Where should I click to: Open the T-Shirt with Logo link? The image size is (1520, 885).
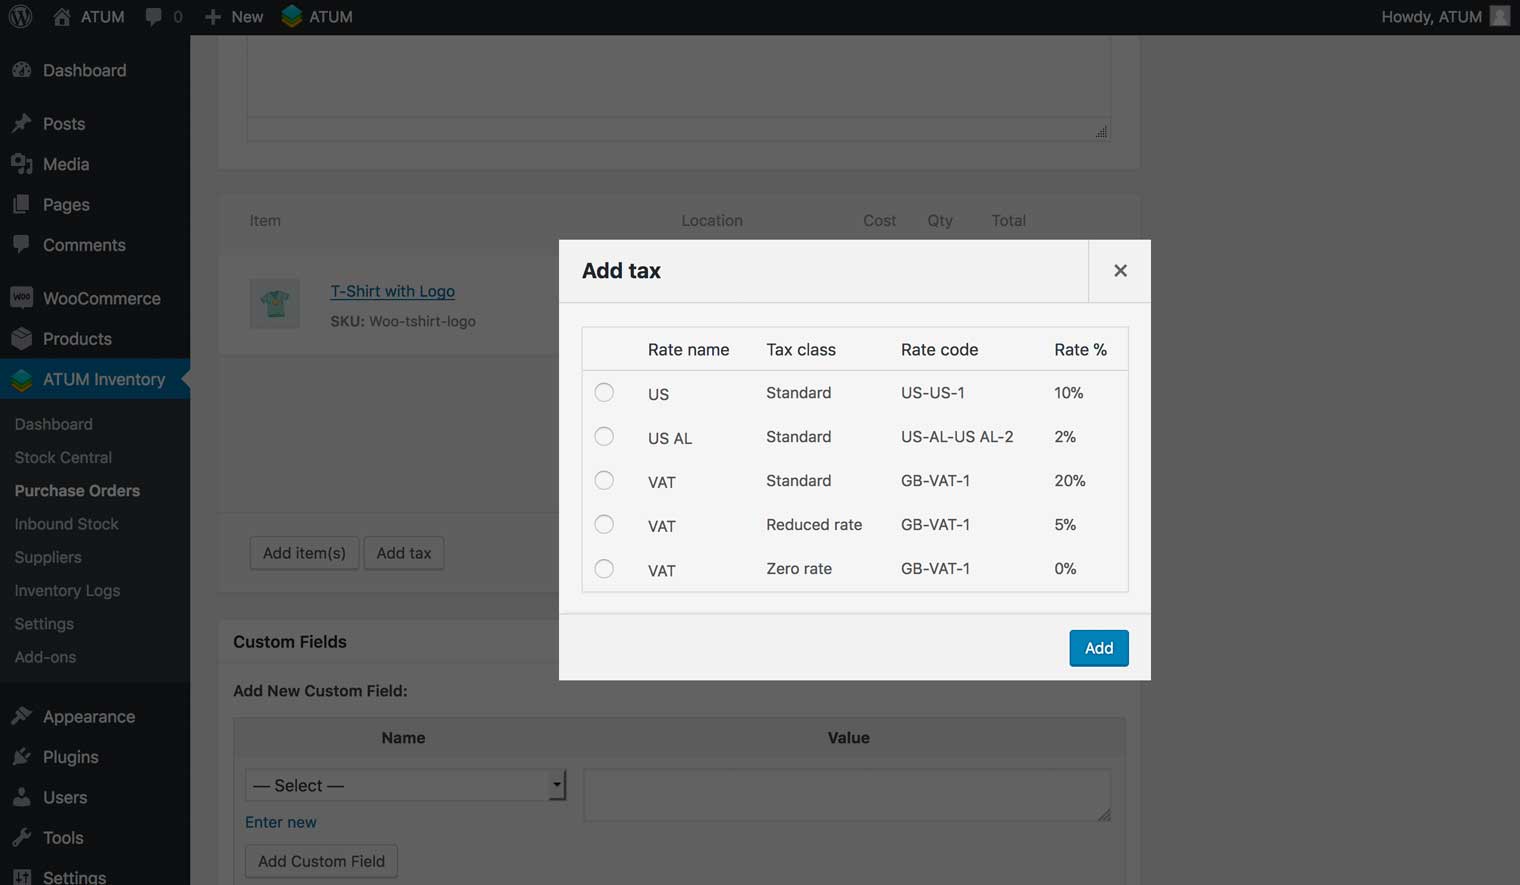[x=392, y=291]
